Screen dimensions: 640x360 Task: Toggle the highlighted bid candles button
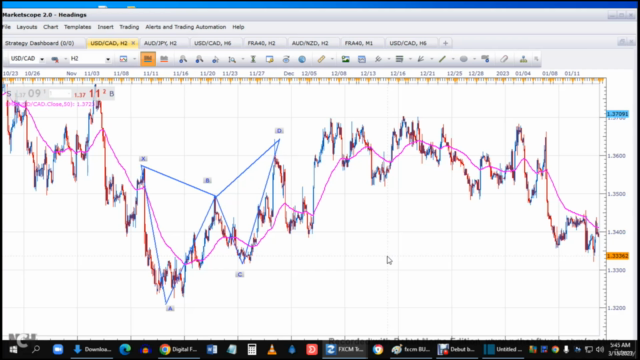148,59
